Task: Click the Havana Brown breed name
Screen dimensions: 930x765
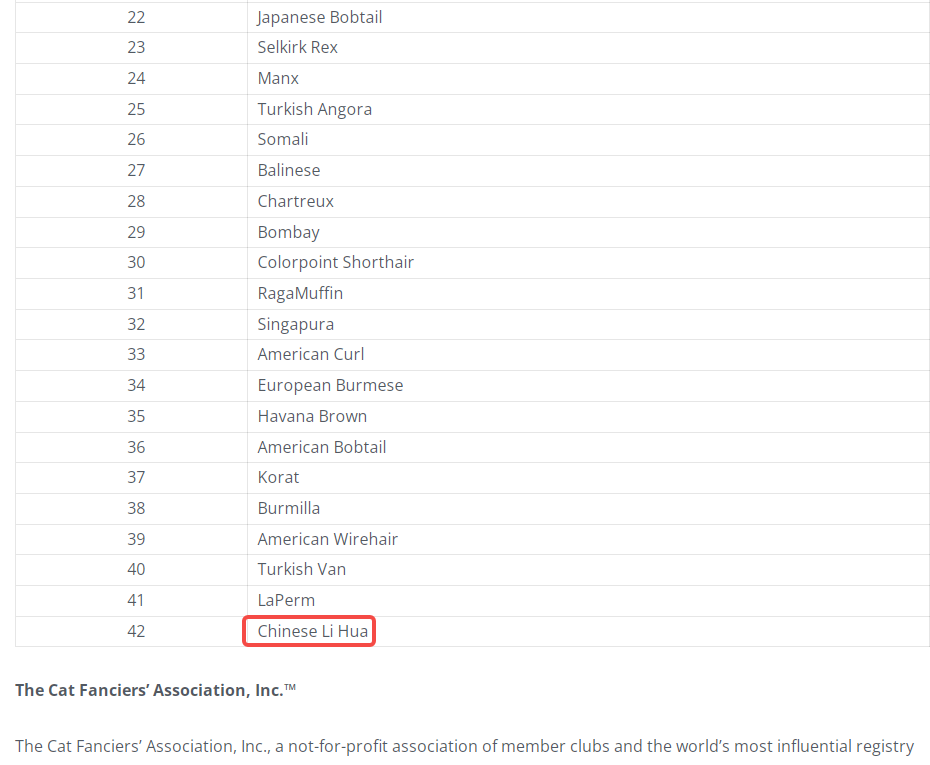Action: pyautogui.click(x=312, y=416)
